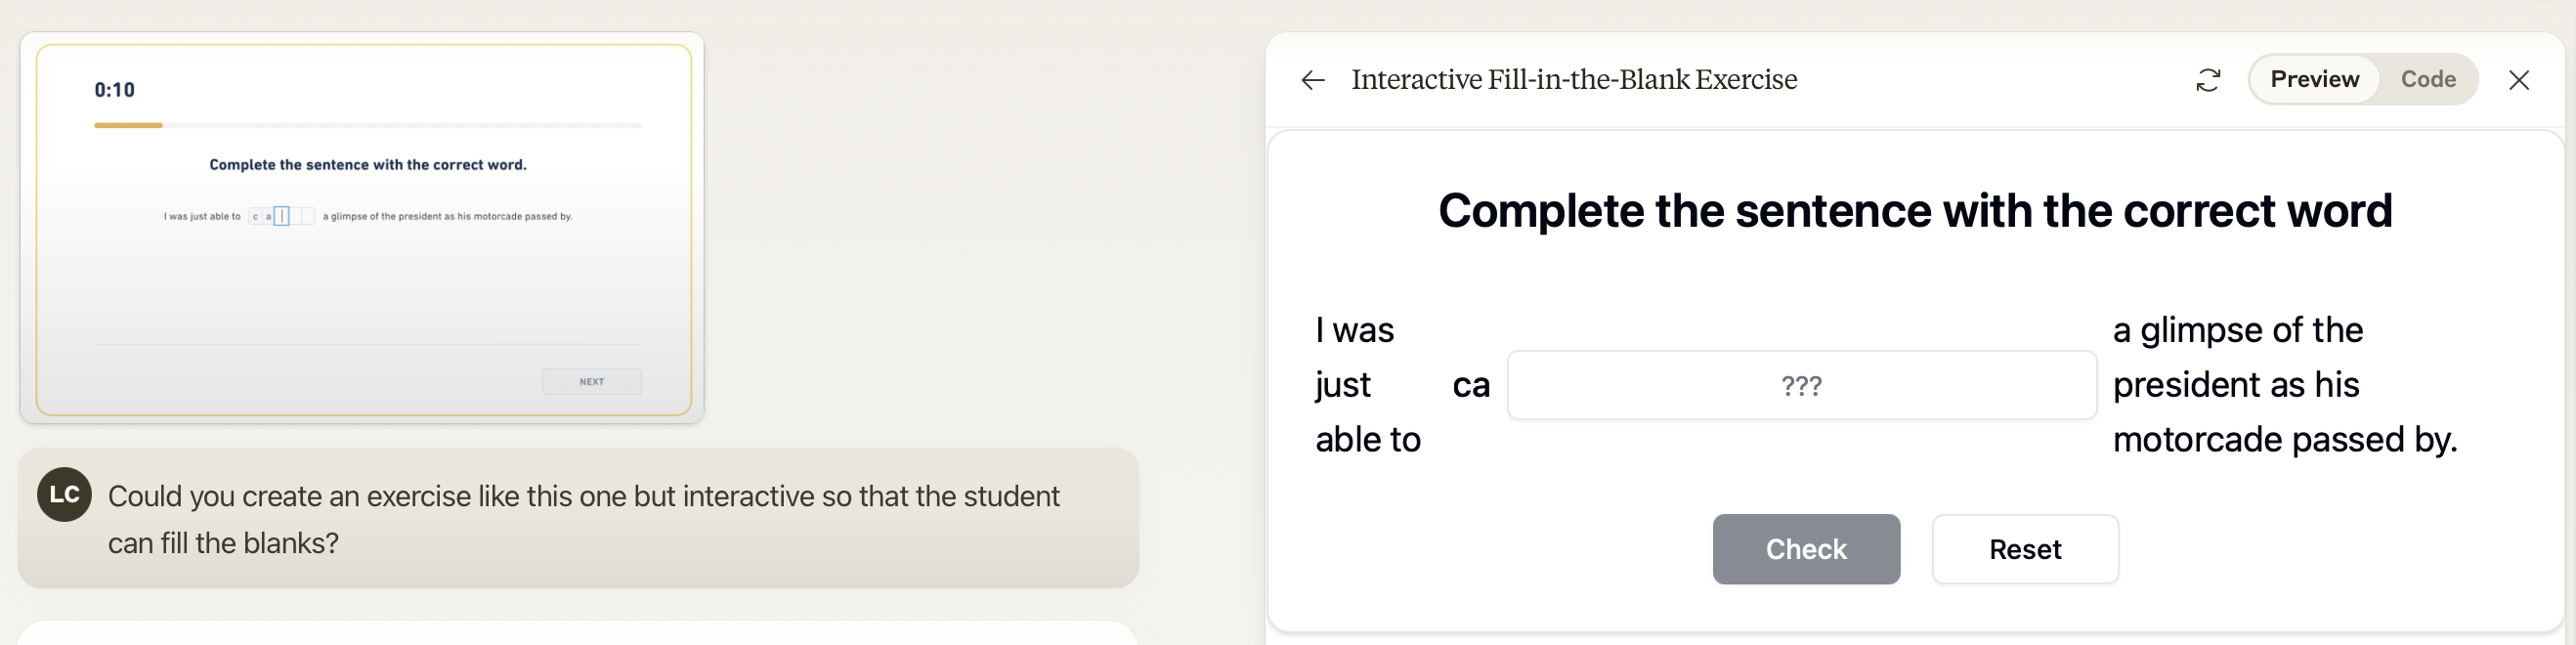2576x645 pixels.
Task: Reload the preview with the refresh icon
Action: point(2208,80)
